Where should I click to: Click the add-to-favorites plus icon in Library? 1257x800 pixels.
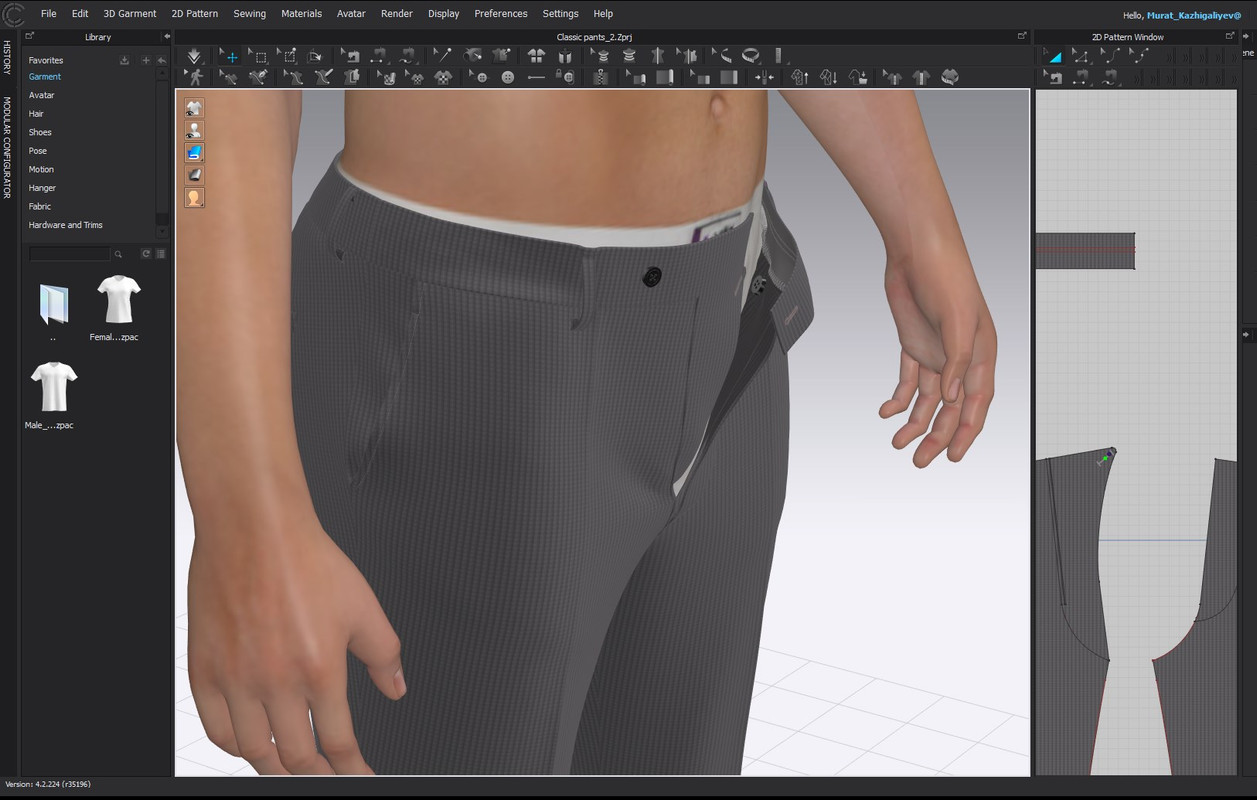coord(145,60)
